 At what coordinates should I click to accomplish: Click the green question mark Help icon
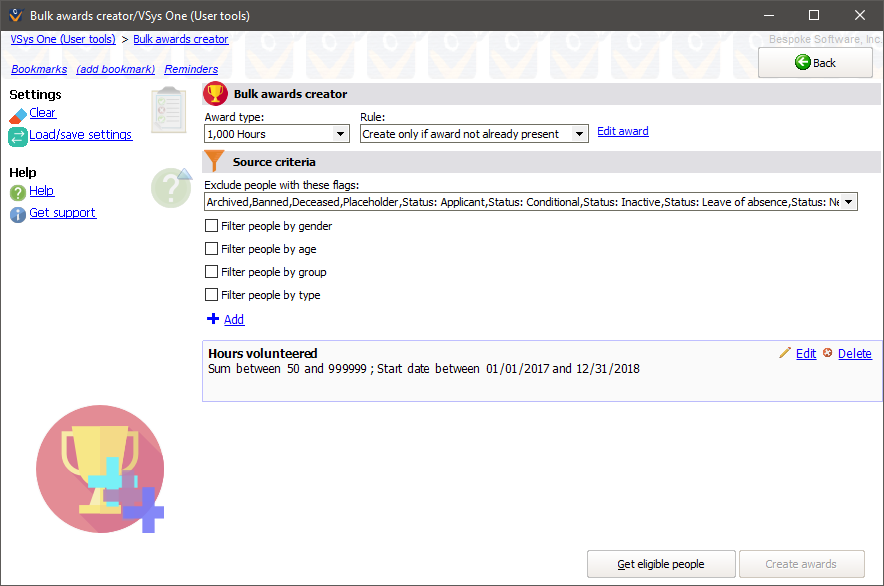[17, 192]
